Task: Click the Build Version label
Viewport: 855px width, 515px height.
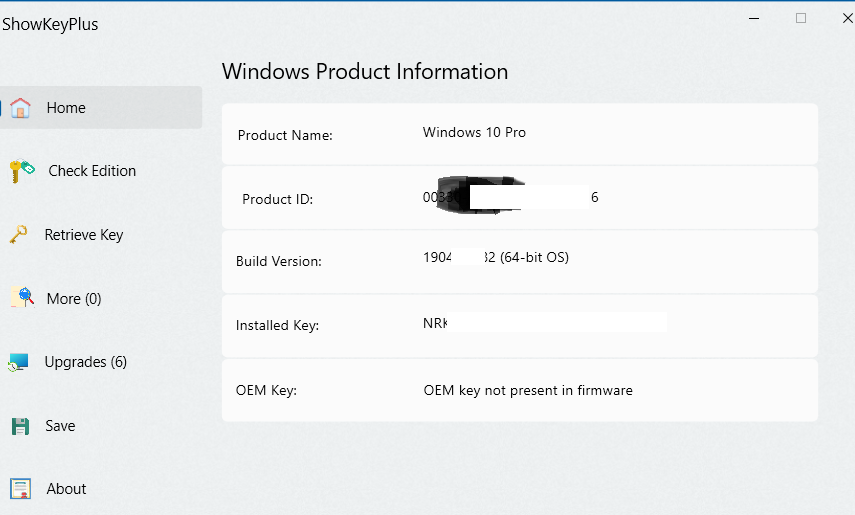Action: [x=279, y=261]
